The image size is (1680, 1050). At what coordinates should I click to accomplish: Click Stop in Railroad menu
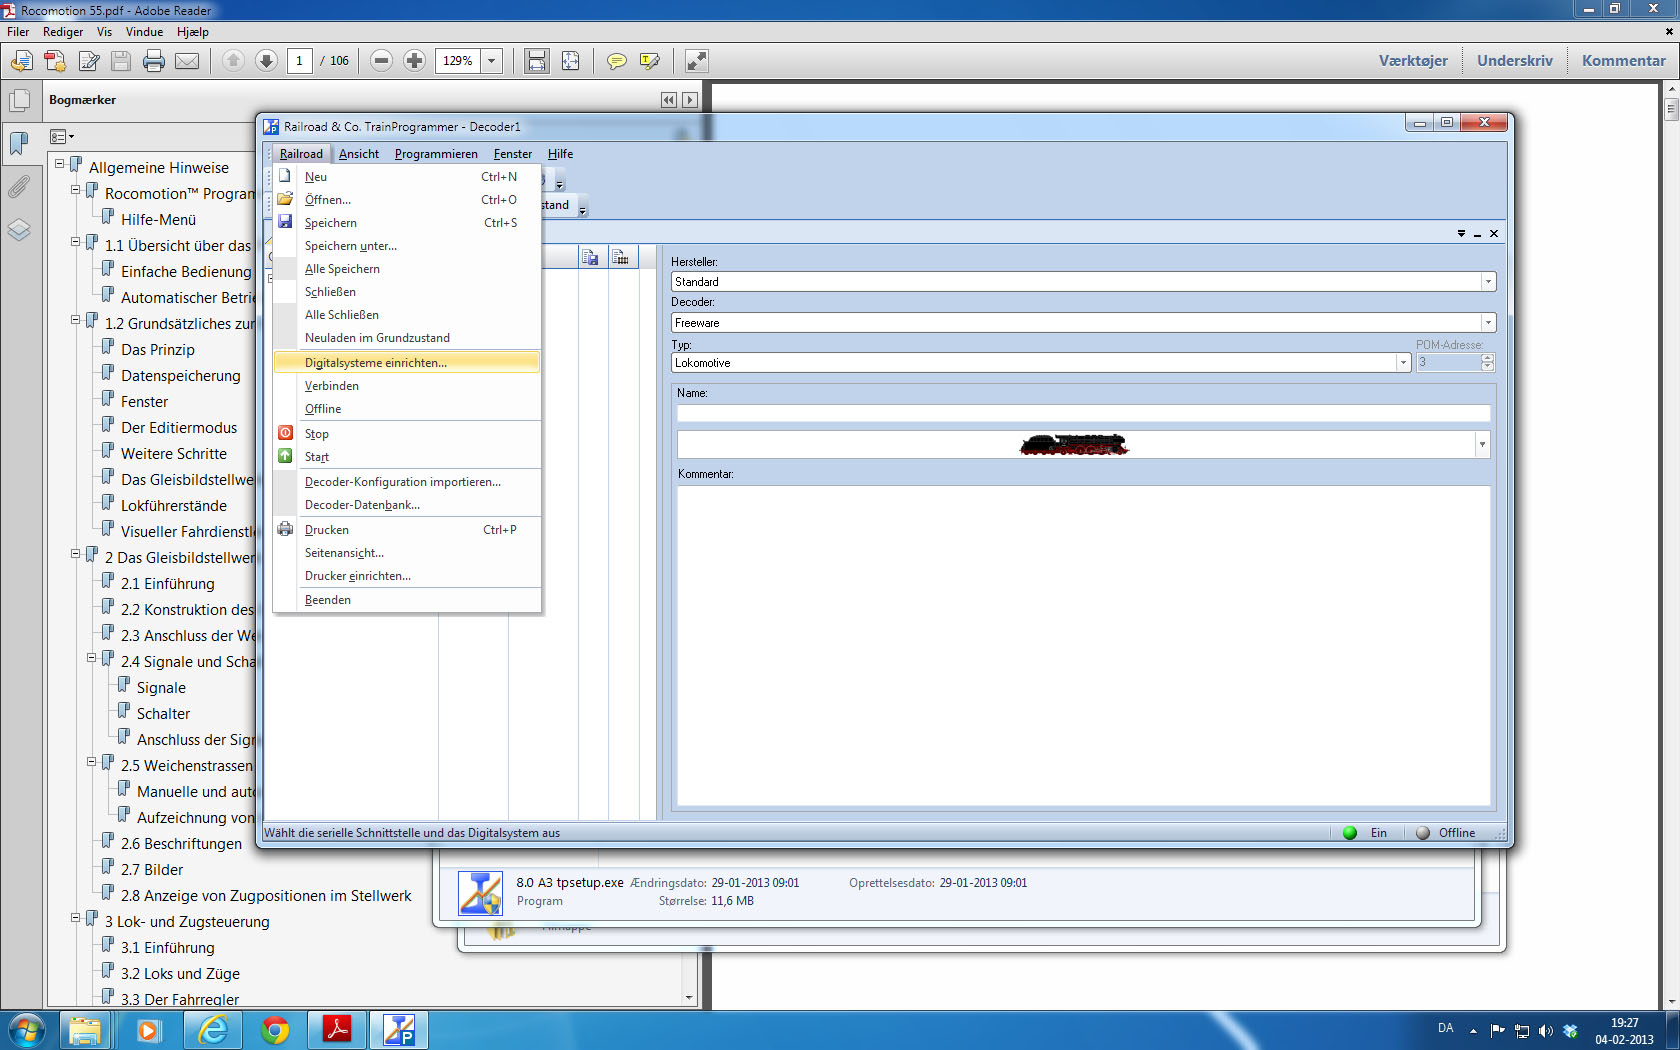(407, 434)
